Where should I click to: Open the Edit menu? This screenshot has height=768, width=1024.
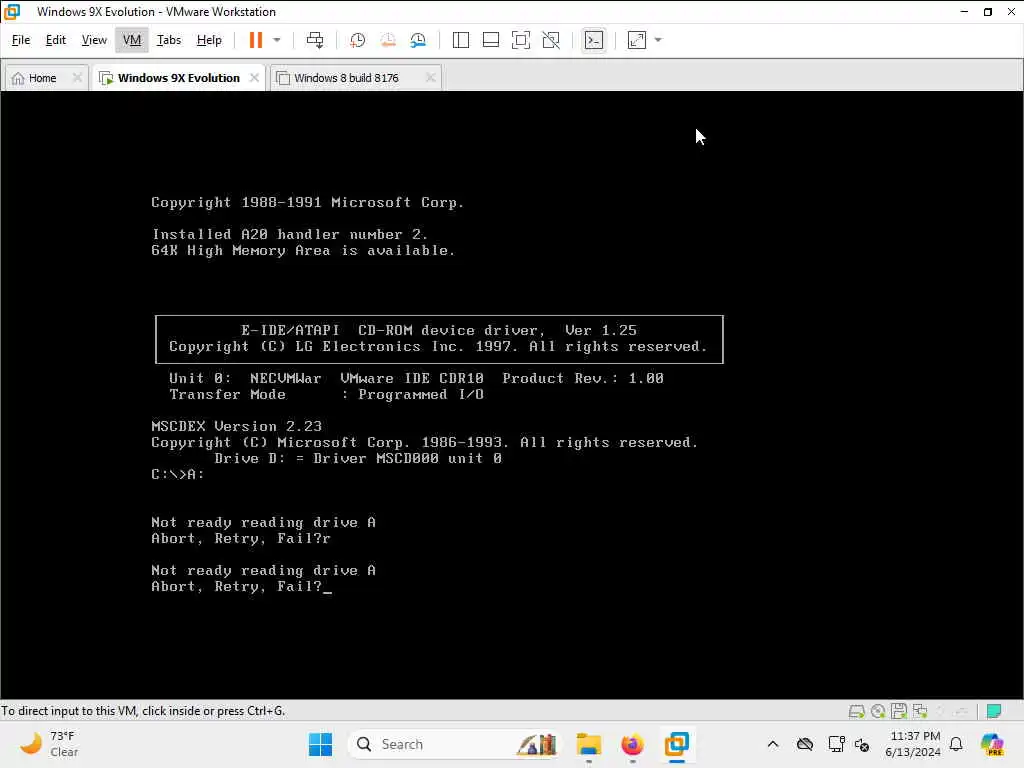[x=56, y=40]
